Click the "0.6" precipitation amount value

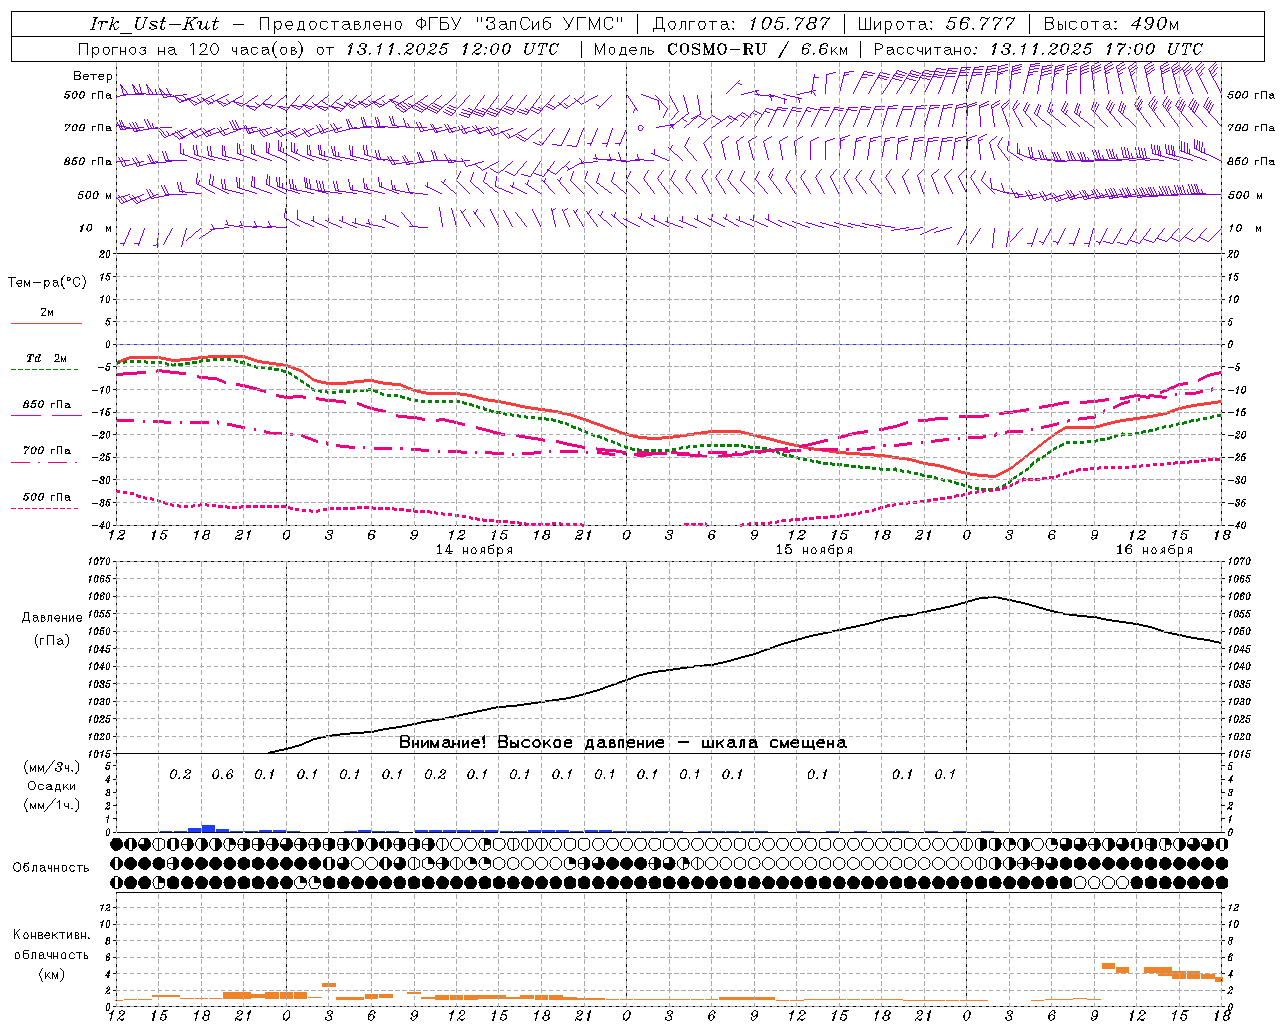(x=222, y=775)
